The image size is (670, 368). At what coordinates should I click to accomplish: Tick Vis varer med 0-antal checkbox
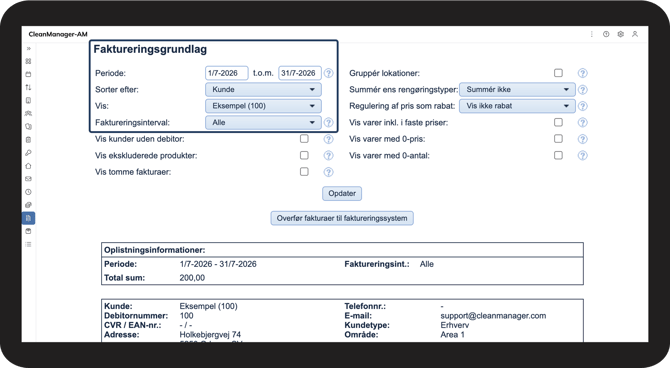[558, 155]
